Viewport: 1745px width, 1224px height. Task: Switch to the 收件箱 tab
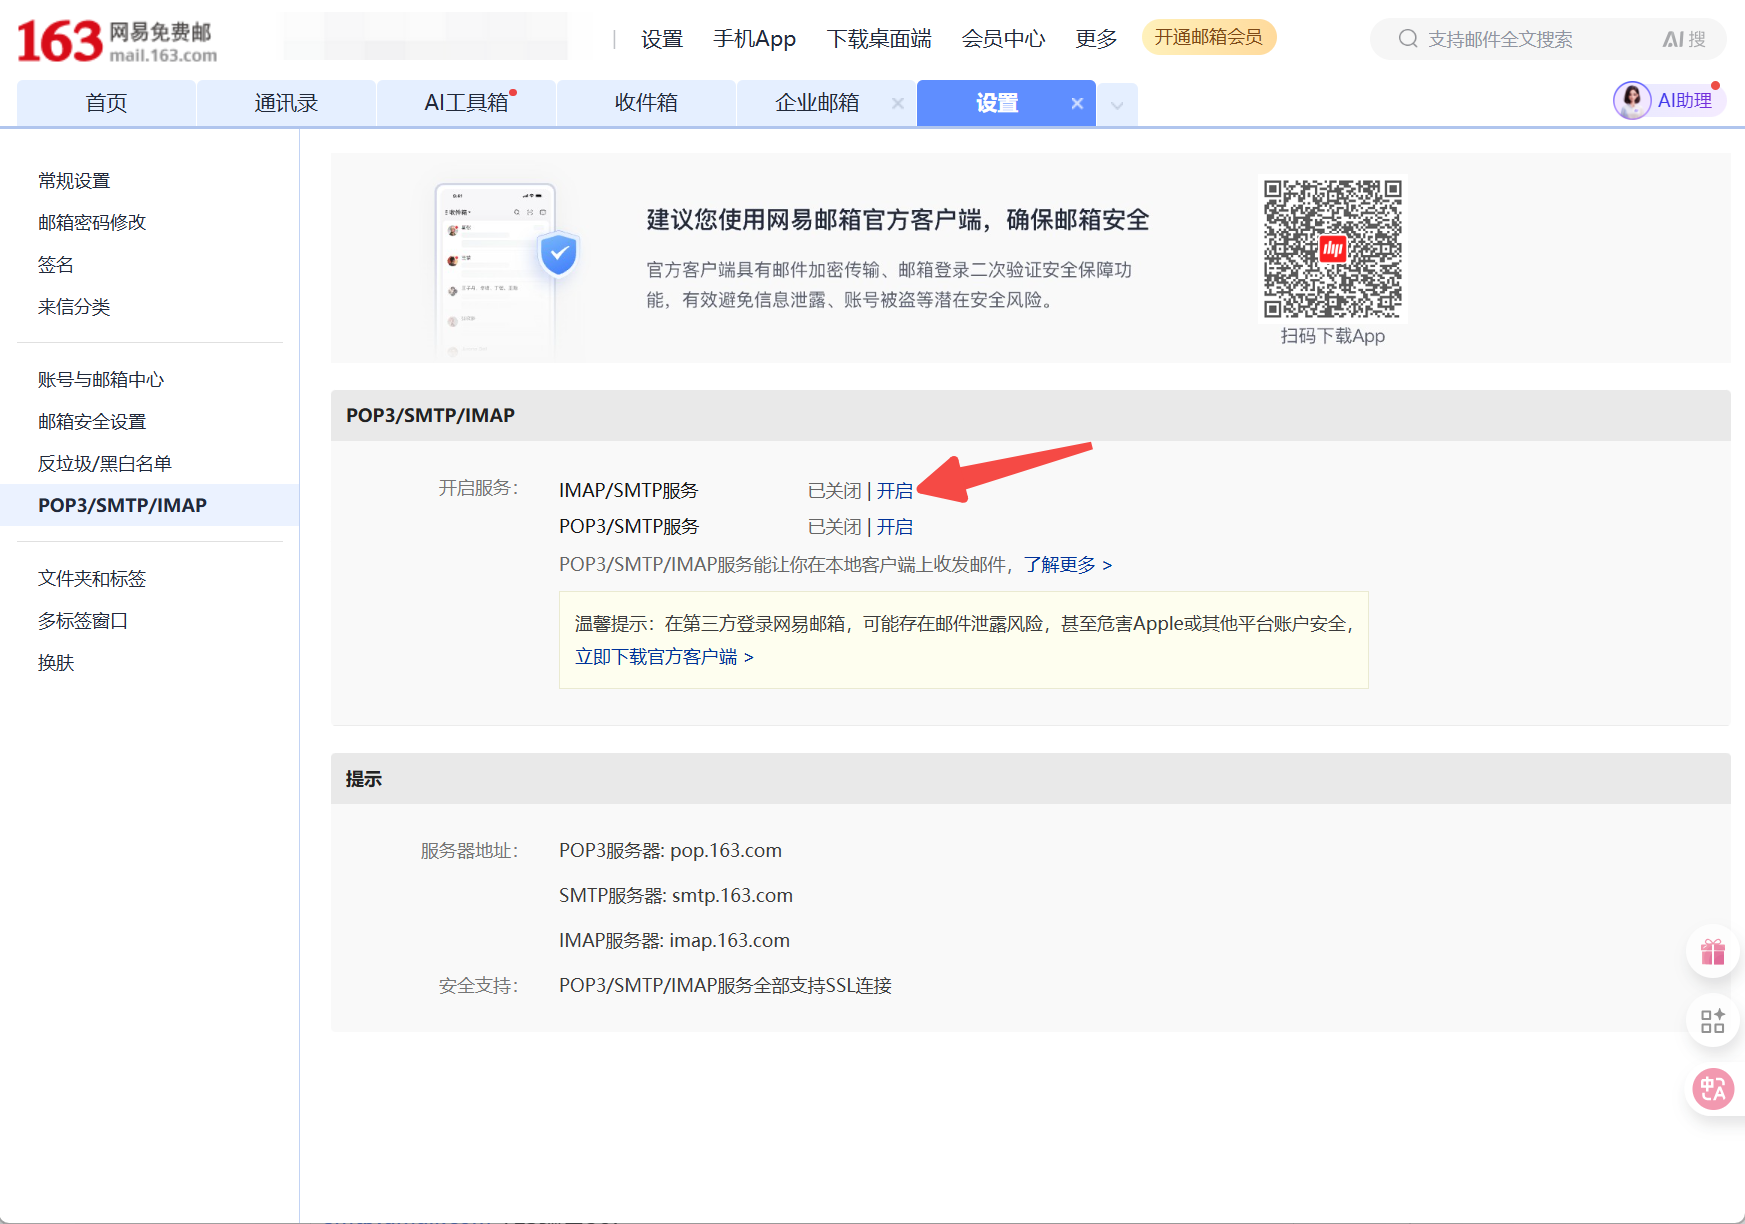pyautogui.click(x=646, y=103)
